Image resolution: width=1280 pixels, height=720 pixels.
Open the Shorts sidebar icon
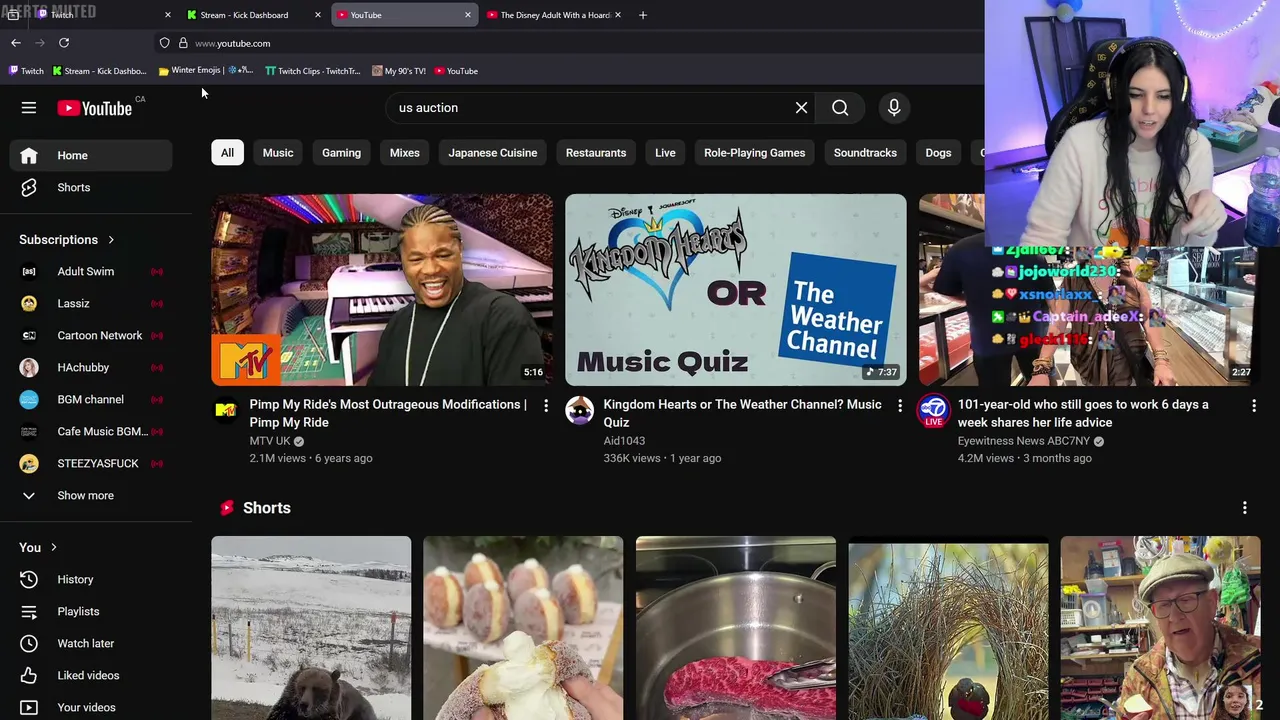click(x=29, y=187)
